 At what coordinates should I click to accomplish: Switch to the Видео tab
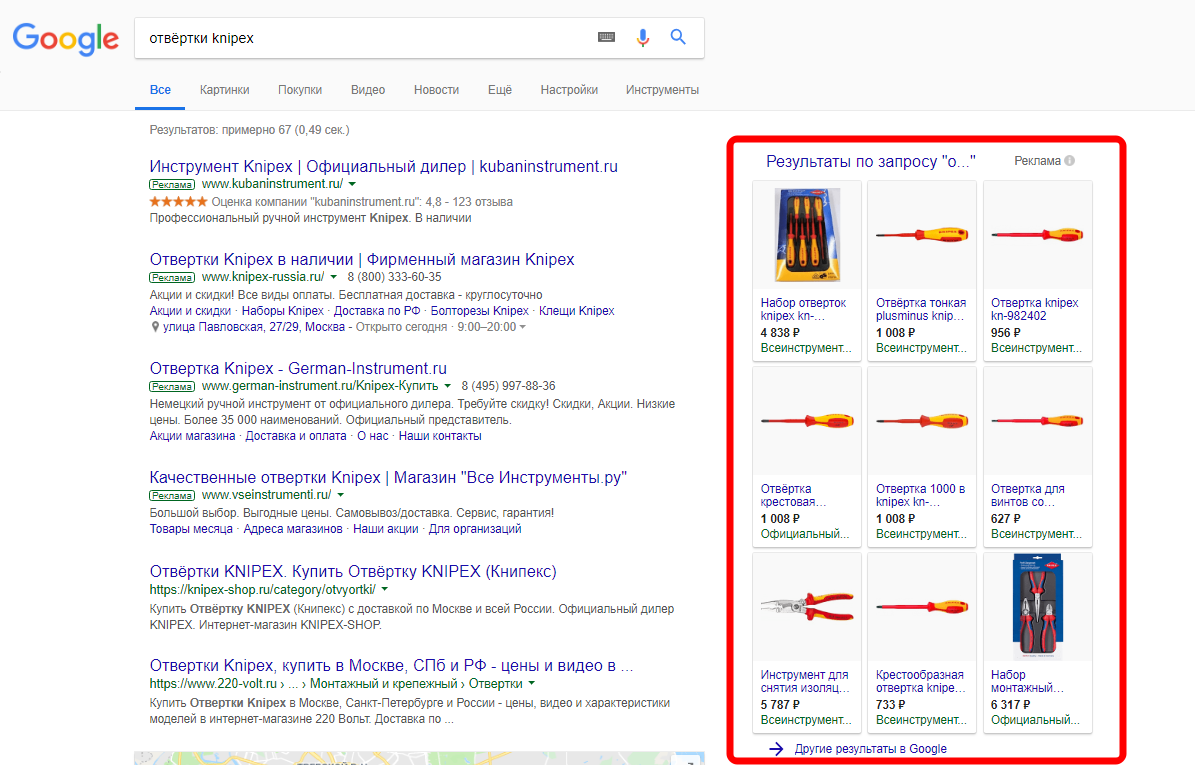tap(368, 90)
